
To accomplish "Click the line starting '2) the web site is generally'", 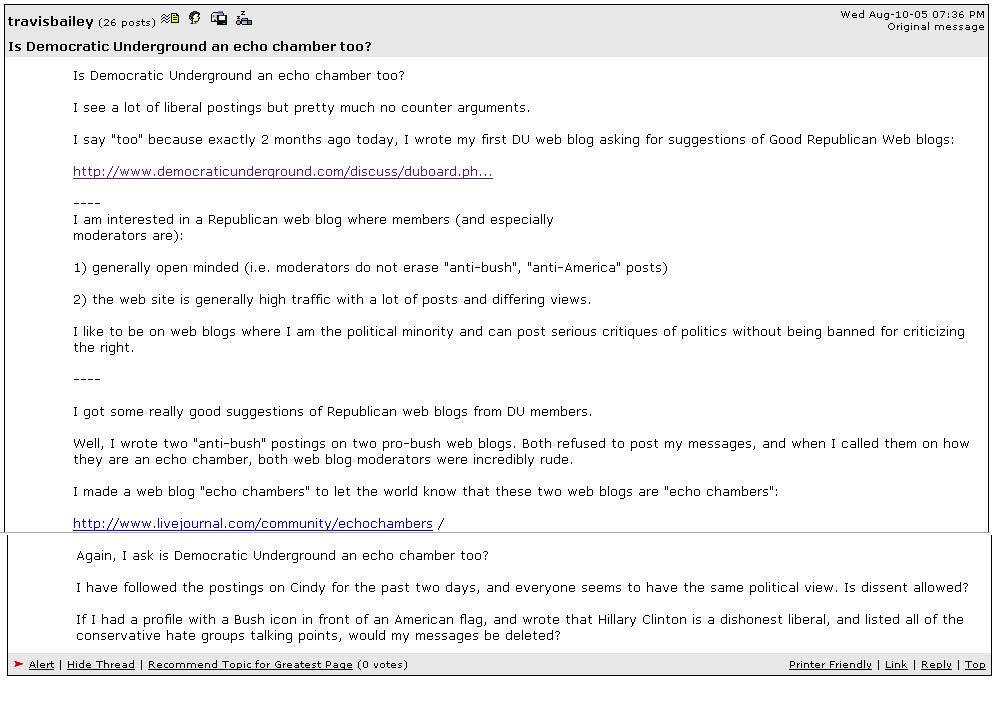I will [332, 300].
